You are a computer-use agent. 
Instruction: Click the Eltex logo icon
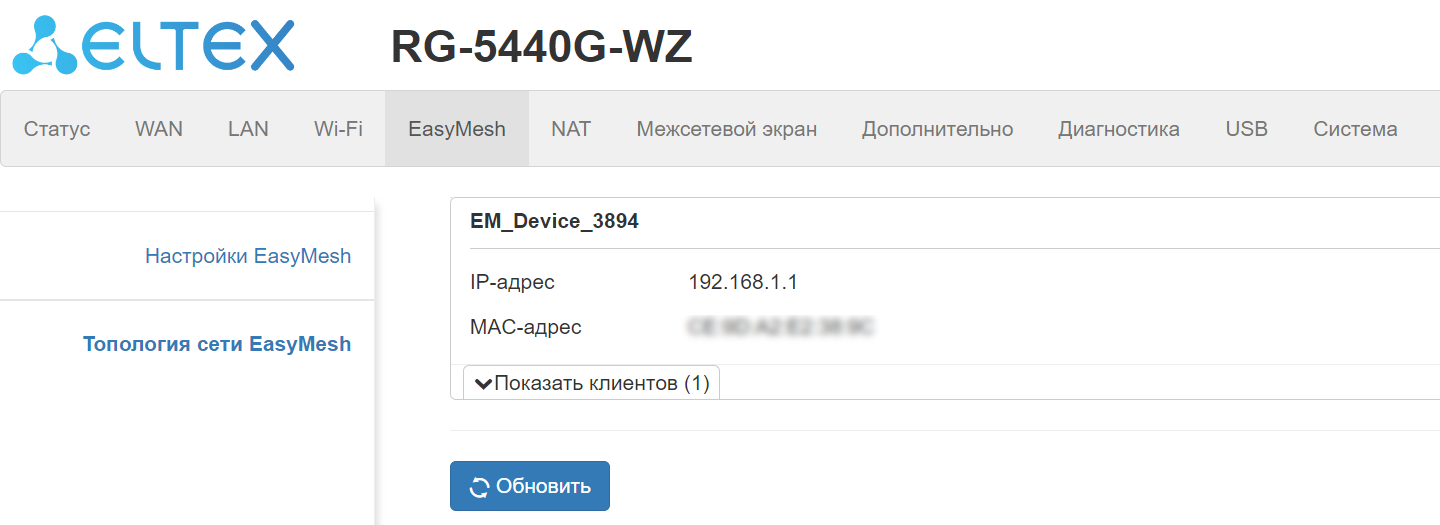(45, 46)
